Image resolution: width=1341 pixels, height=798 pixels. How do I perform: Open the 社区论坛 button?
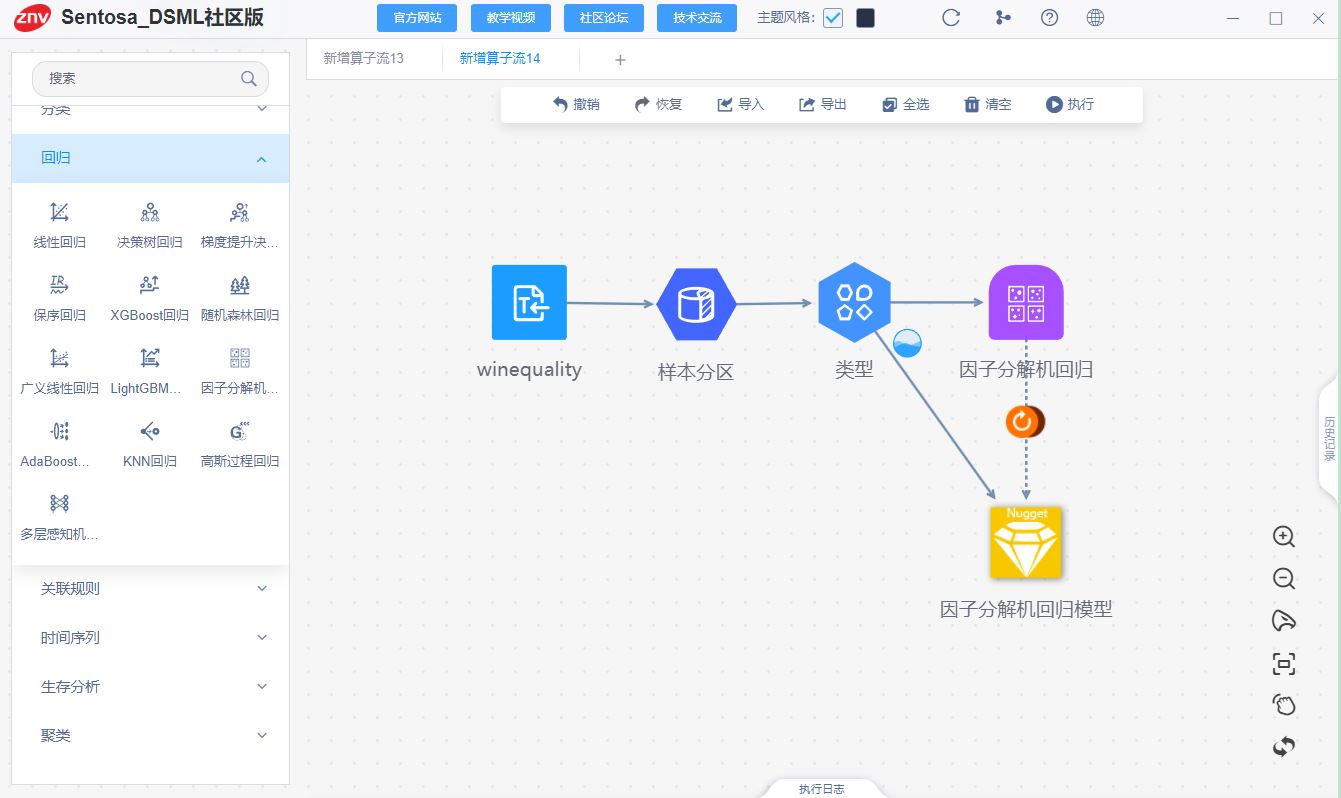[604, 18]
